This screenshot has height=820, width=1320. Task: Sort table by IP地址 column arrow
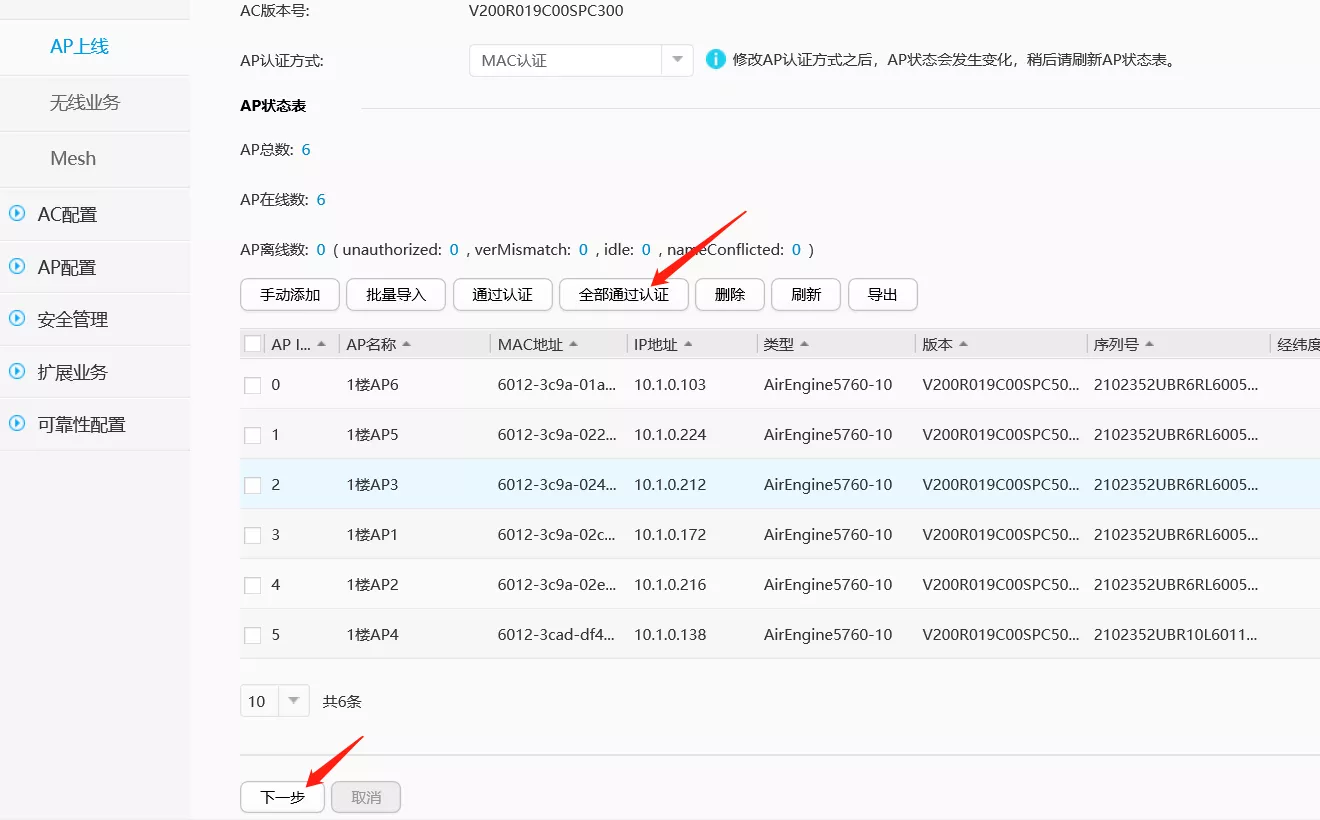point(687,345)
